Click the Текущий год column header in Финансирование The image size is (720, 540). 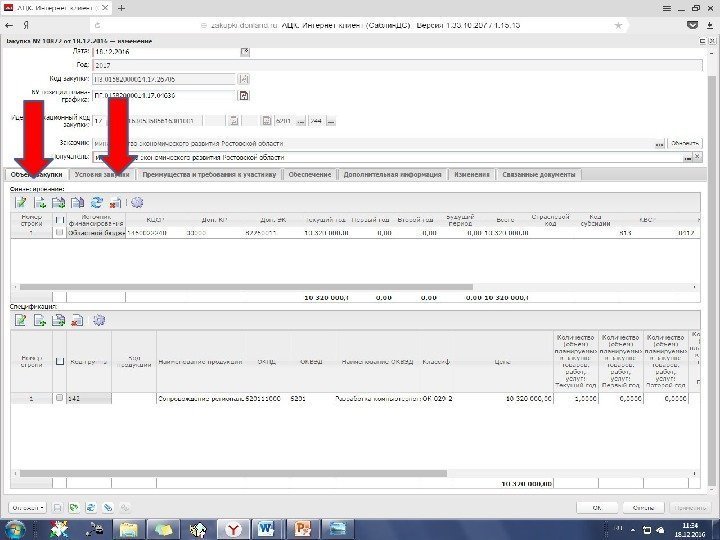click(x=326, y=220)
